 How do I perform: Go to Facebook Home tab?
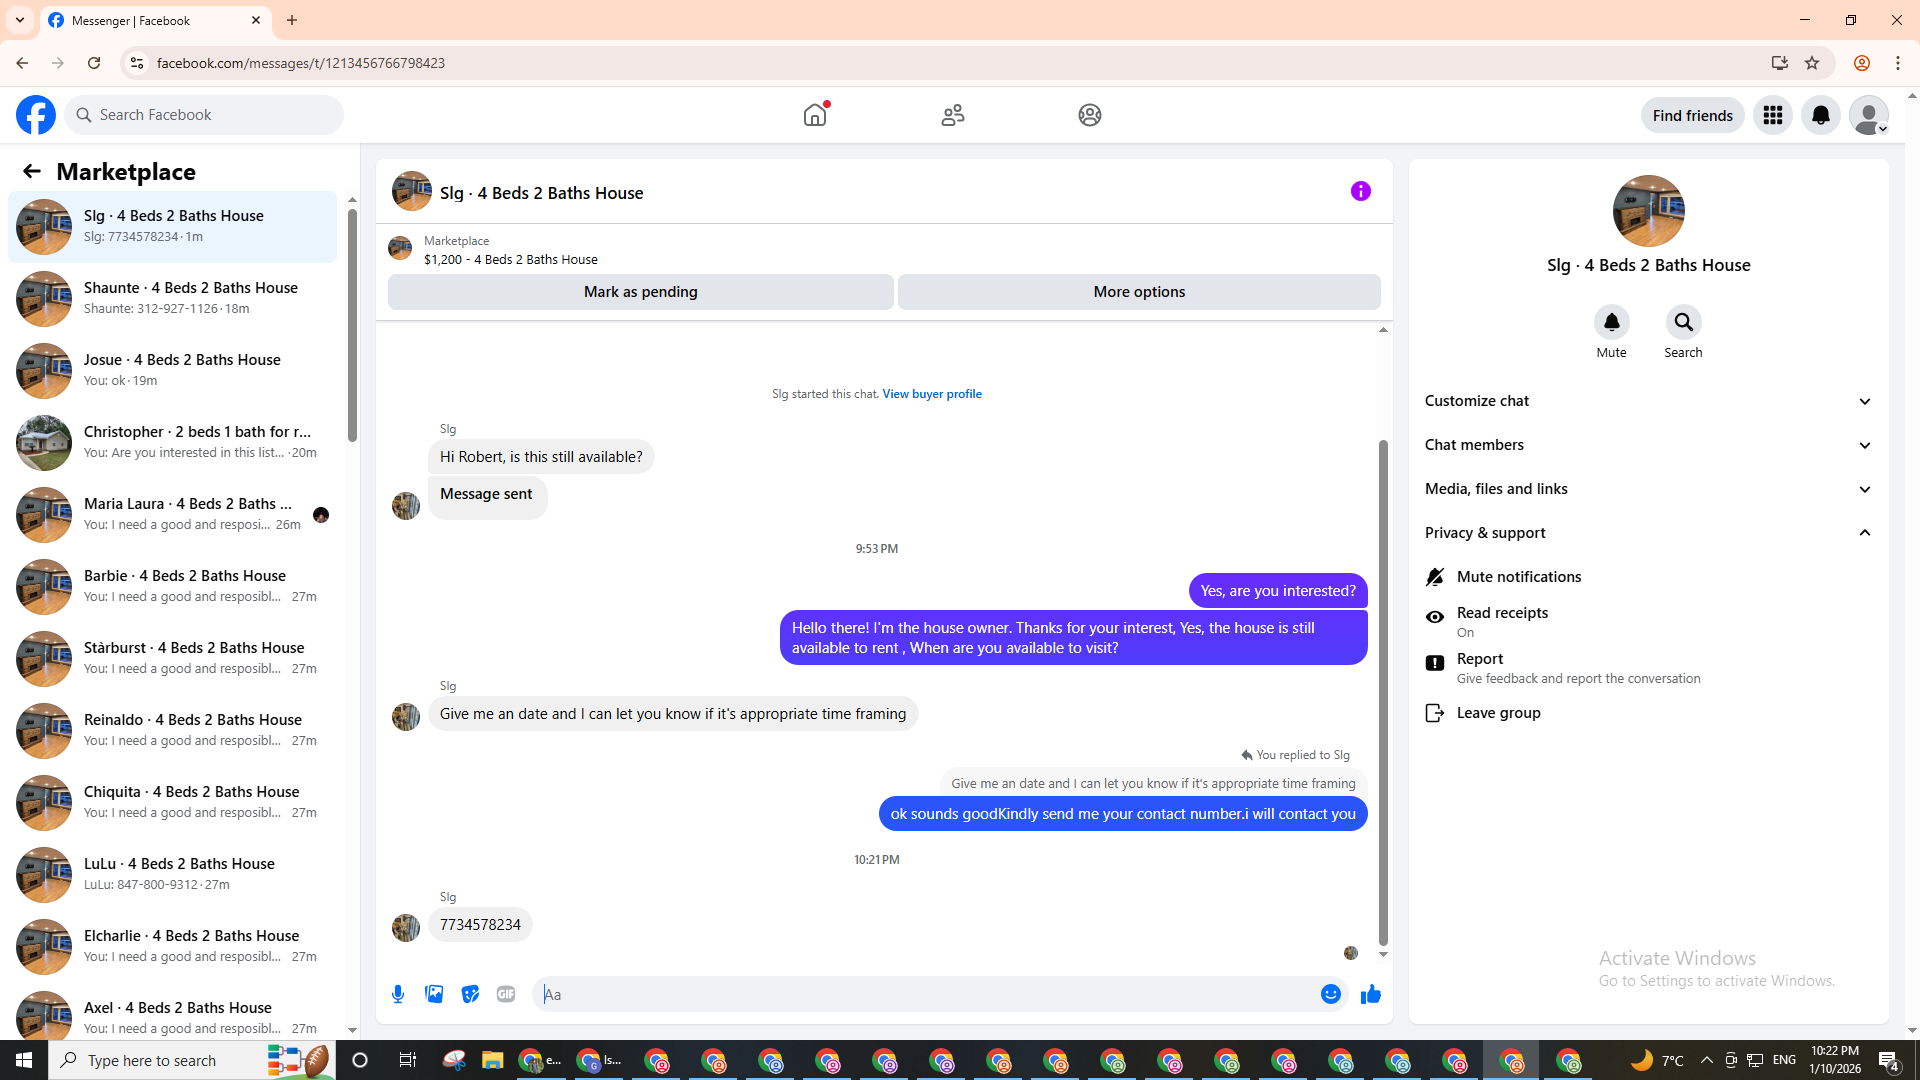[x=815, y=115]
